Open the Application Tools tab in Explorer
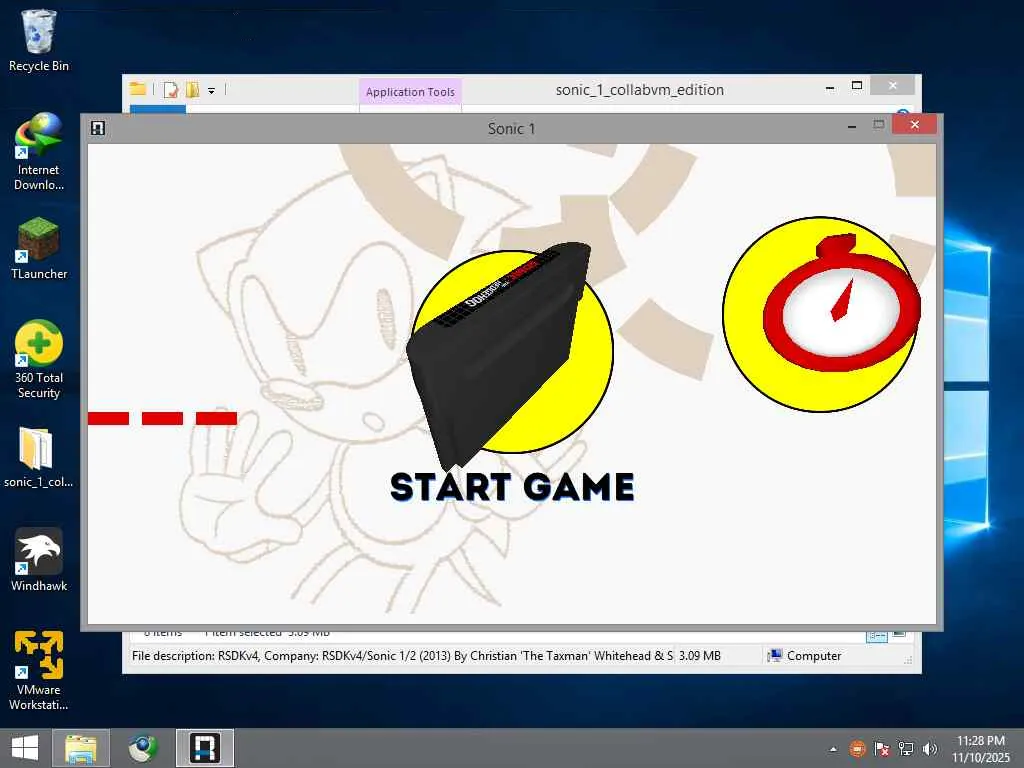1024x768 pixels. tap(410, 92)
